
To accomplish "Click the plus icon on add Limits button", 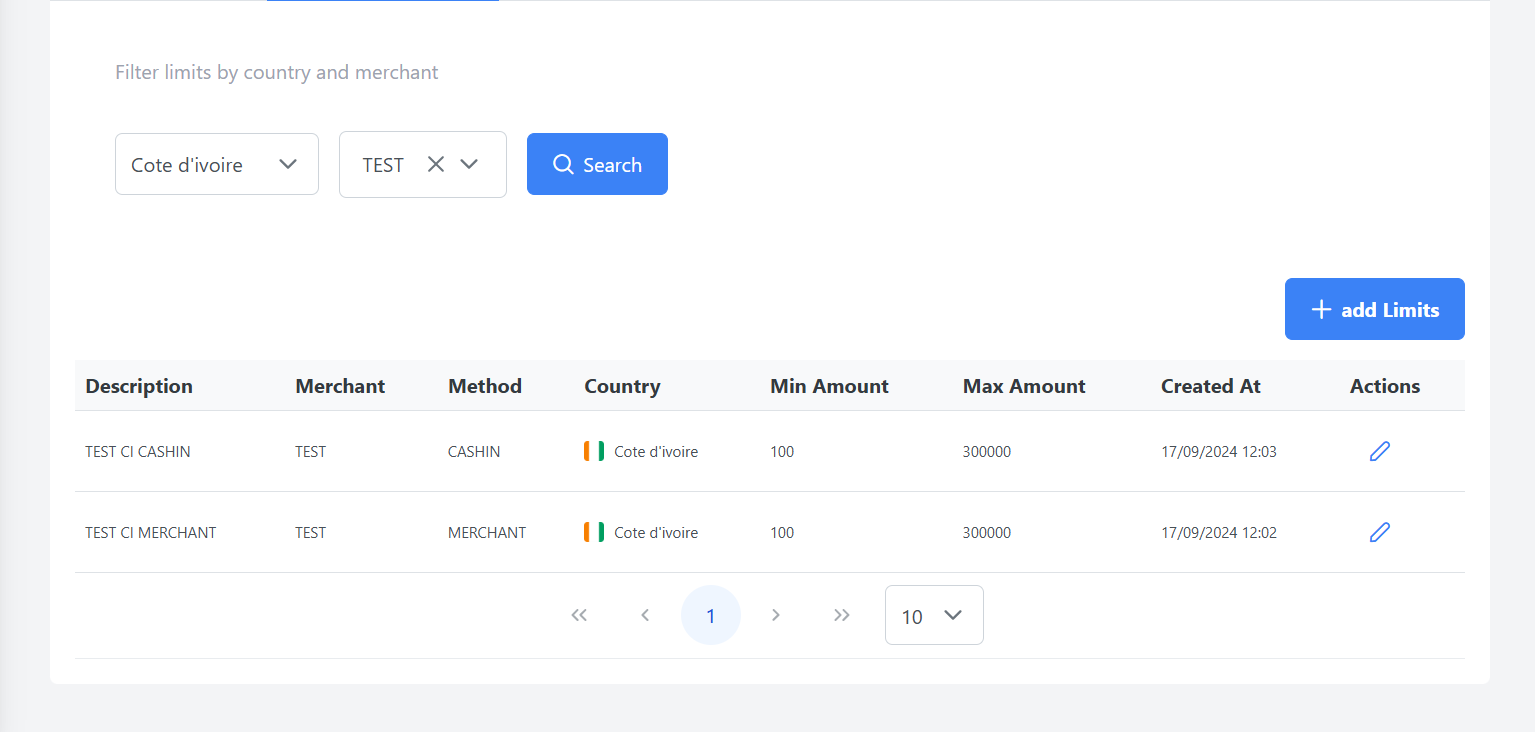I will 1322,309.
